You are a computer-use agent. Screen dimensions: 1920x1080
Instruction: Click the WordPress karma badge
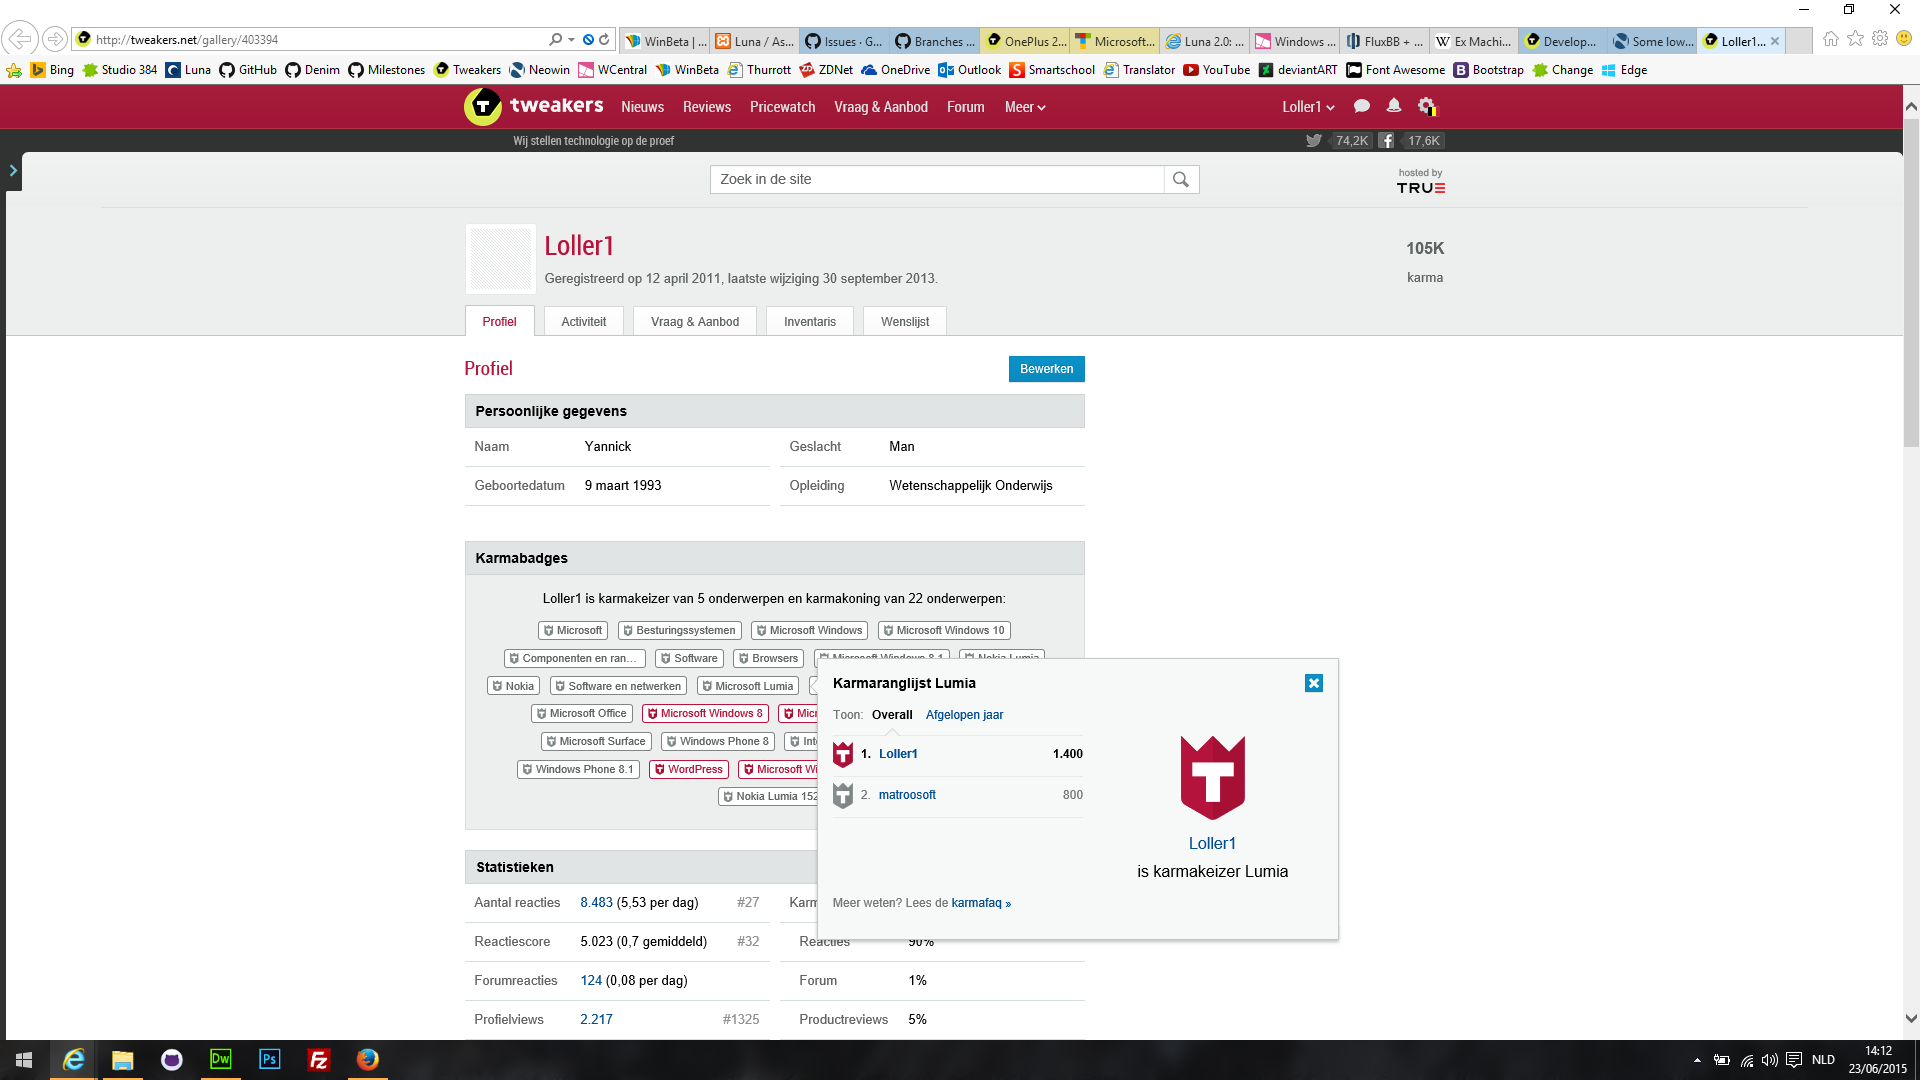click(x=688, y=770)
